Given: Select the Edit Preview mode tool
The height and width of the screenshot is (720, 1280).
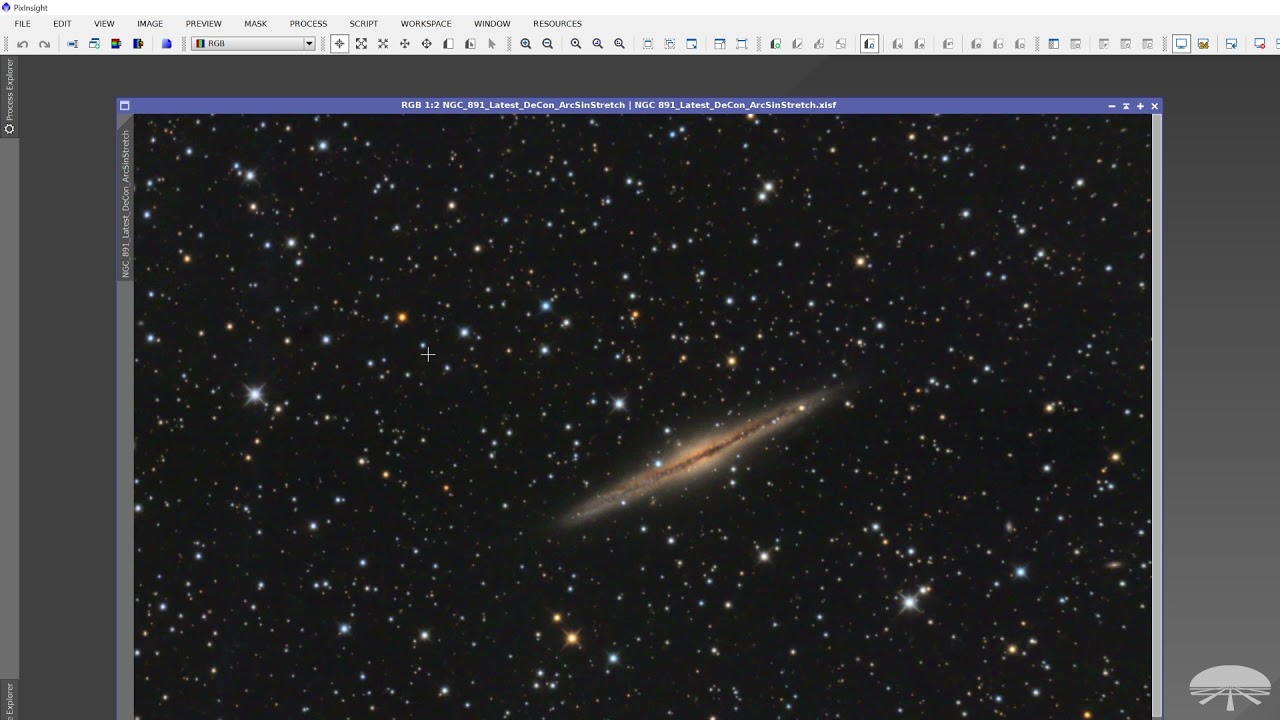Looking at the screenshot, I should click(x=470, y=44).
